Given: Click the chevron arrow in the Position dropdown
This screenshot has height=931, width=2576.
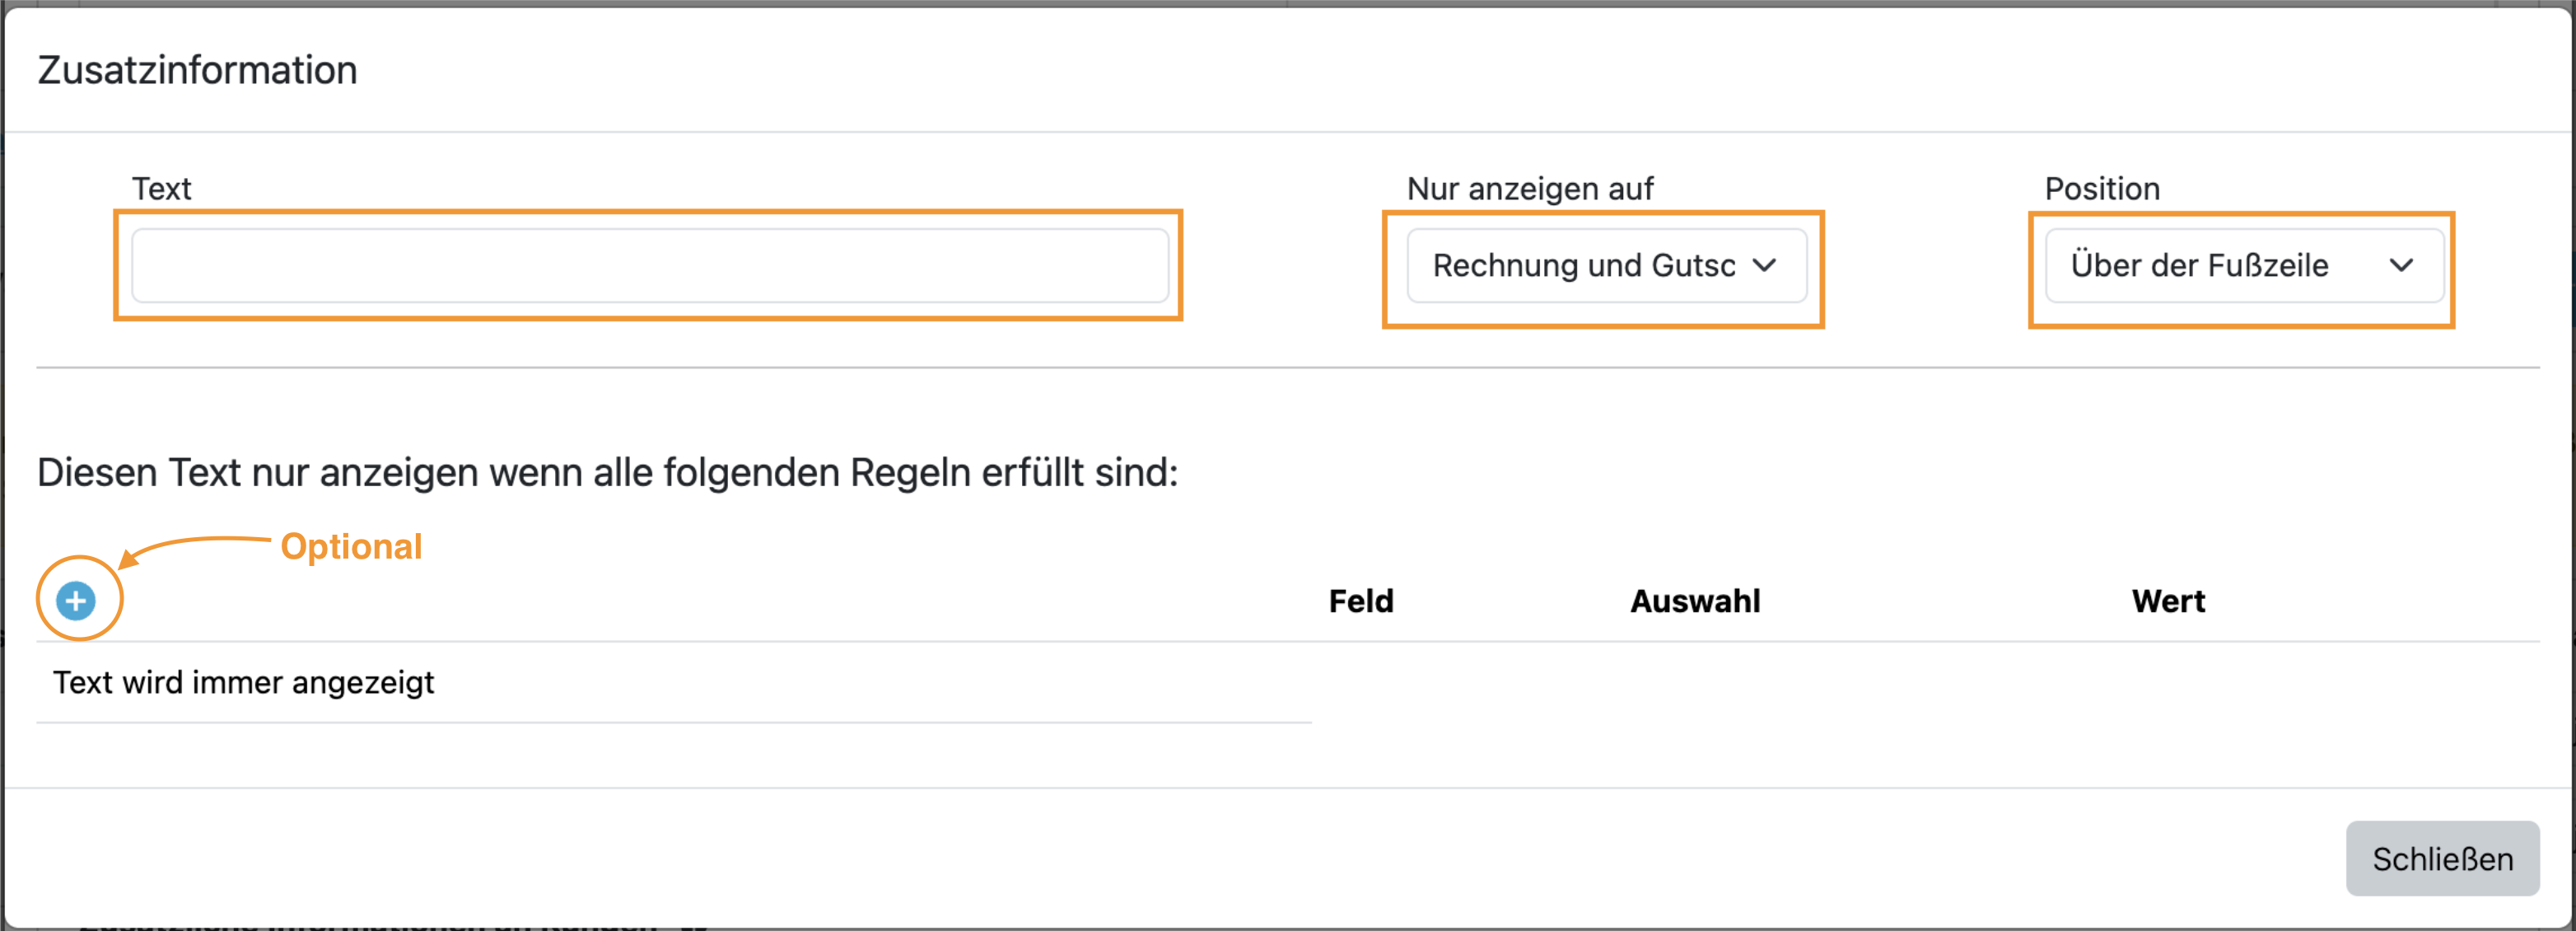Looking at the screenshot, I should tap(2401, 266).
